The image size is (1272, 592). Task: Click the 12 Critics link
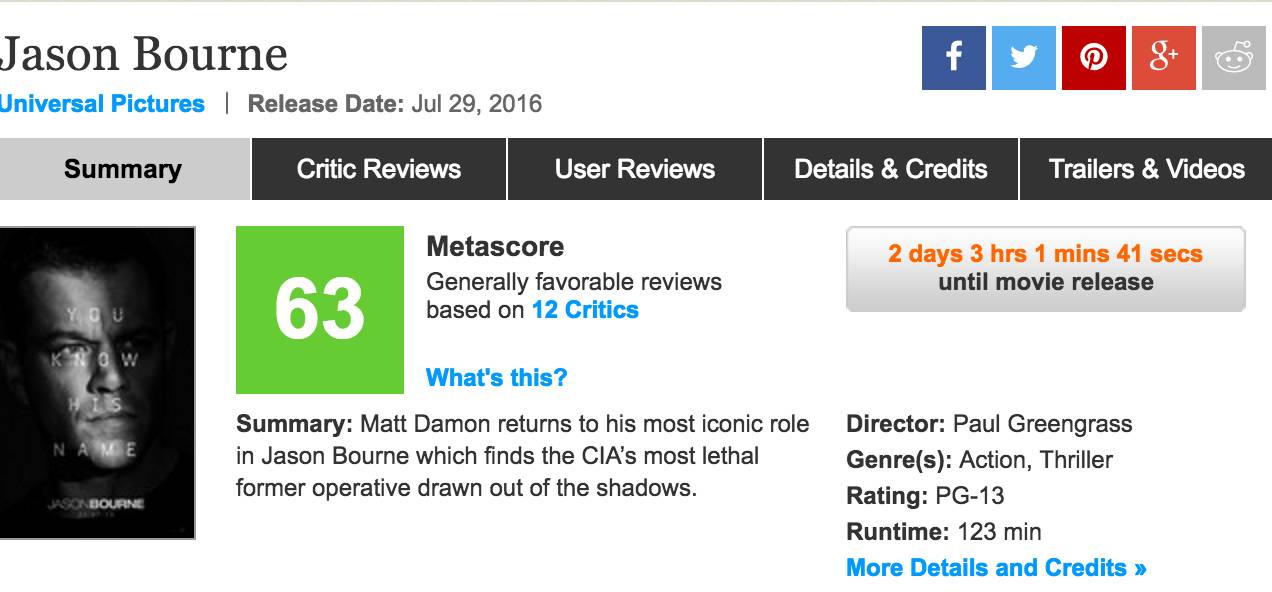point(585,310)
